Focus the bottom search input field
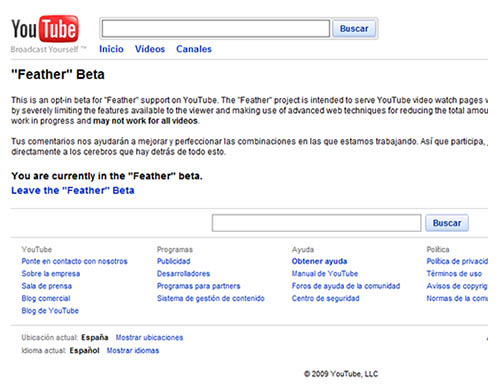Viewport: 500px width, 388px height. (317, 223)
